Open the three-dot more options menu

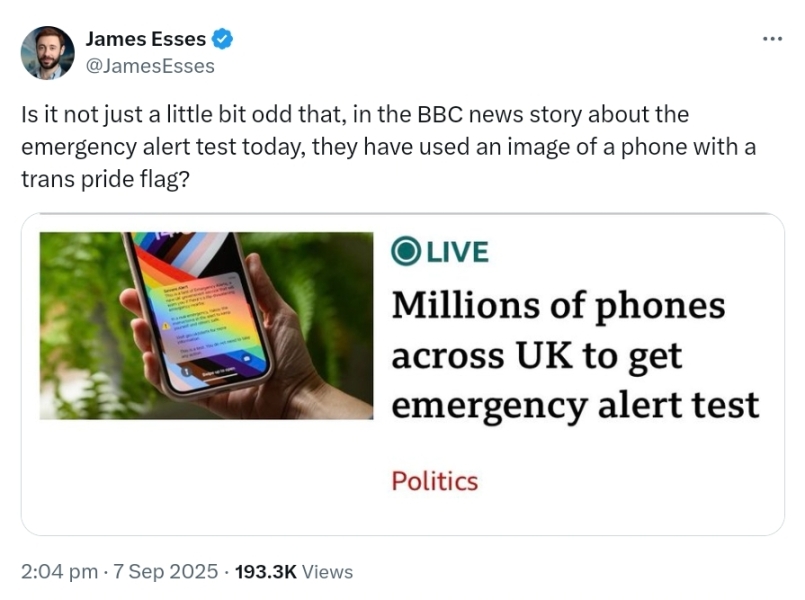(772, 39)
